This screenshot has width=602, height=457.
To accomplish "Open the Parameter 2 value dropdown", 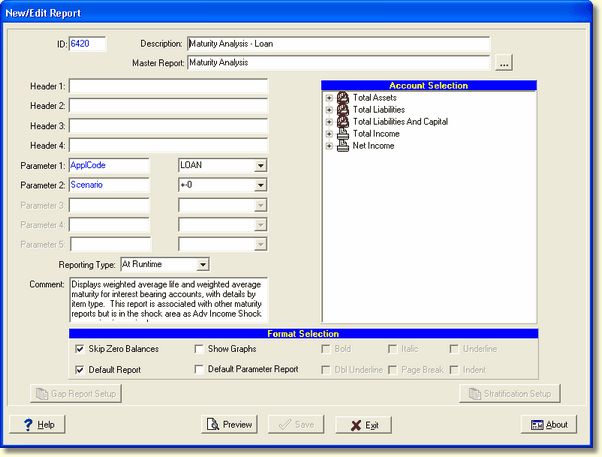I will [259, 186].
